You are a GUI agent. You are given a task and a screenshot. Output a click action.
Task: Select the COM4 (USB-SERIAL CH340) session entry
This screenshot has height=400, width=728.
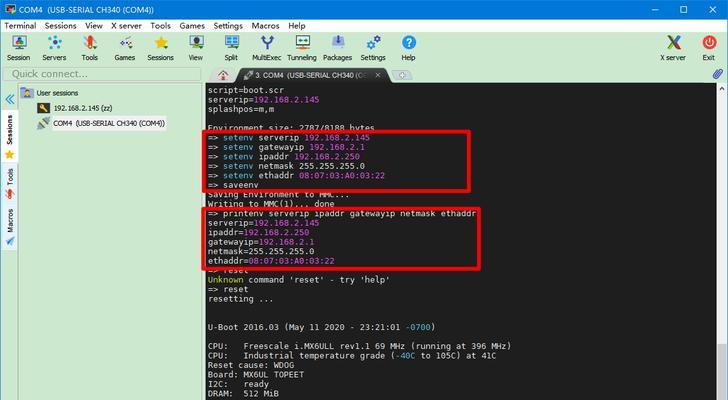pyautogui.click(x=109, y=123)
